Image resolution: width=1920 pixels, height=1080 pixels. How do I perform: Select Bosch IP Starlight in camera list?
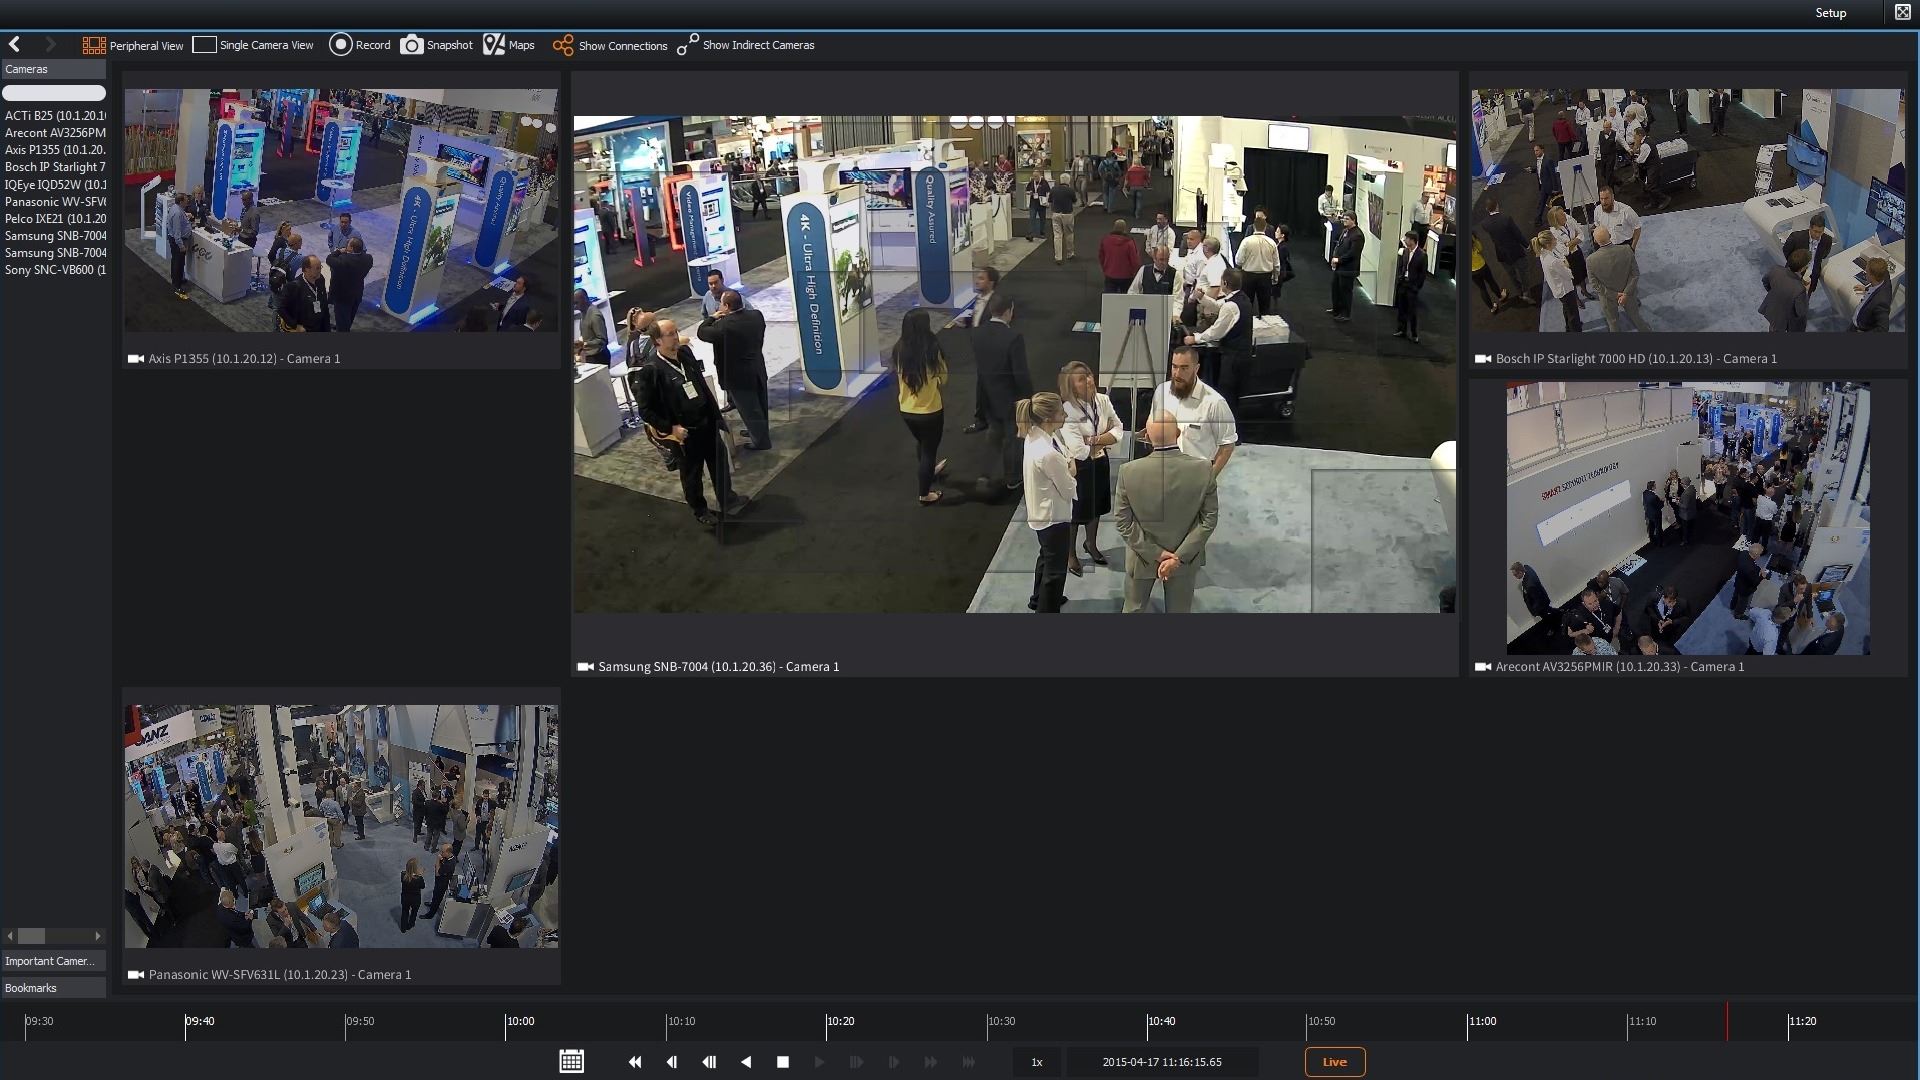[x=55, y=167]
